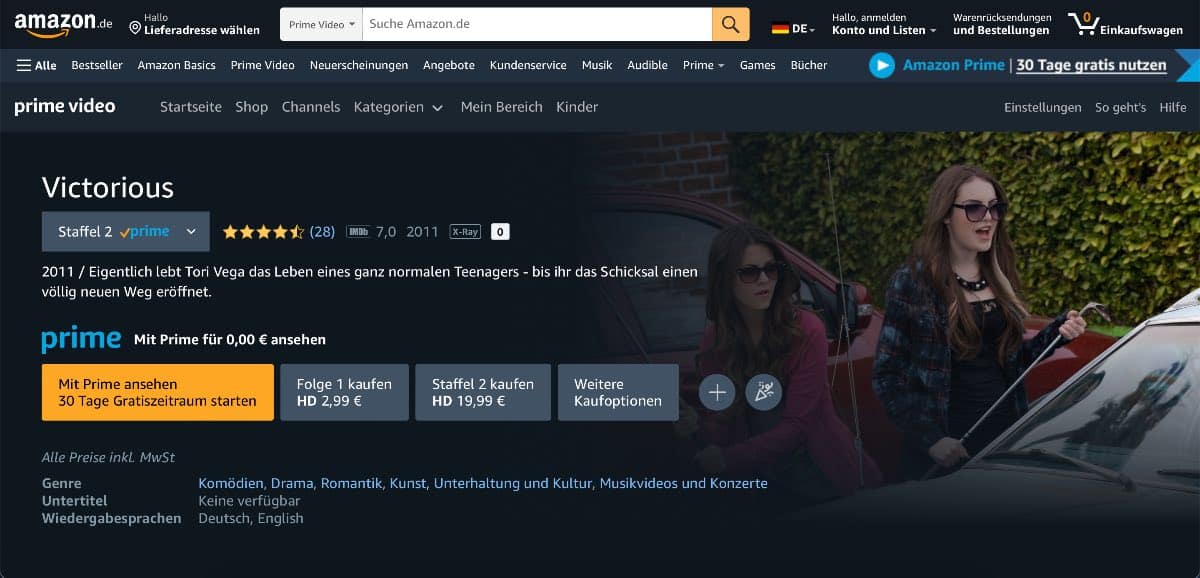This screenshot has height=578, width=1200.
Task: Open Amazon Basics in the nav bar
Action: [x=177, y=65]
